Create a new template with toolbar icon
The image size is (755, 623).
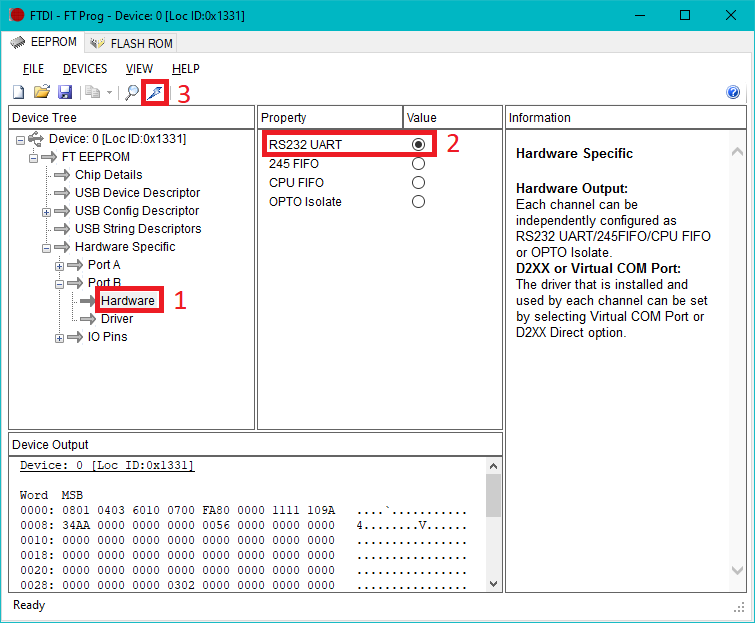point(19,92)
